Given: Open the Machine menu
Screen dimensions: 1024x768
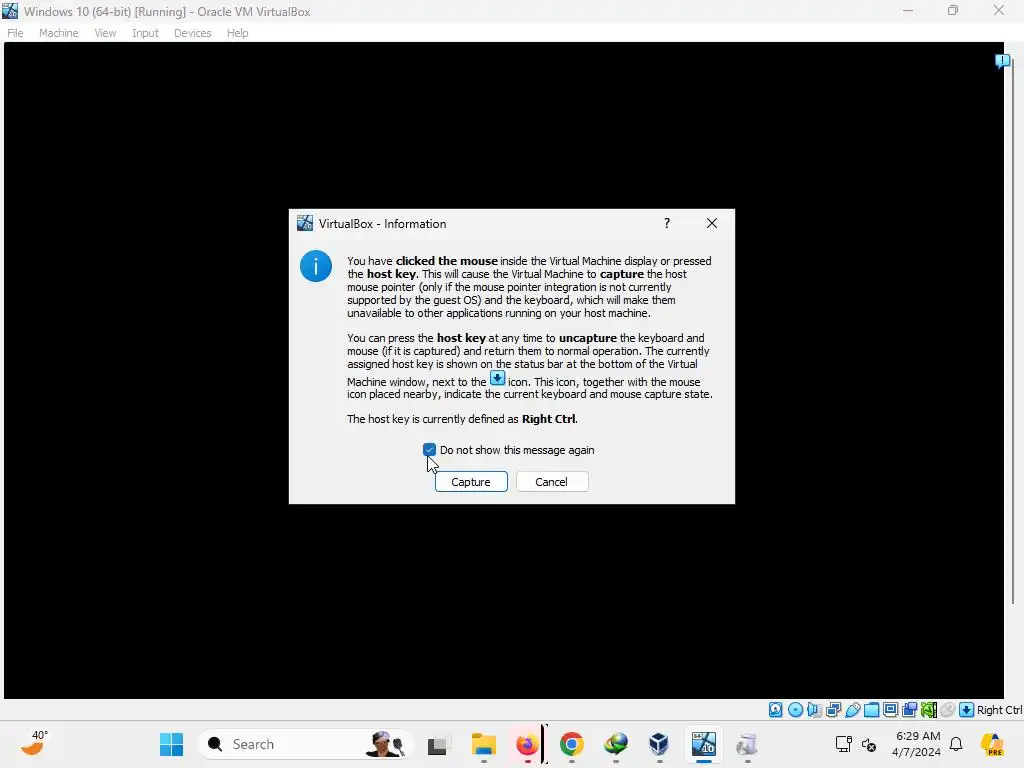Looking at the screenshot, I should click(x=59, y=33).
